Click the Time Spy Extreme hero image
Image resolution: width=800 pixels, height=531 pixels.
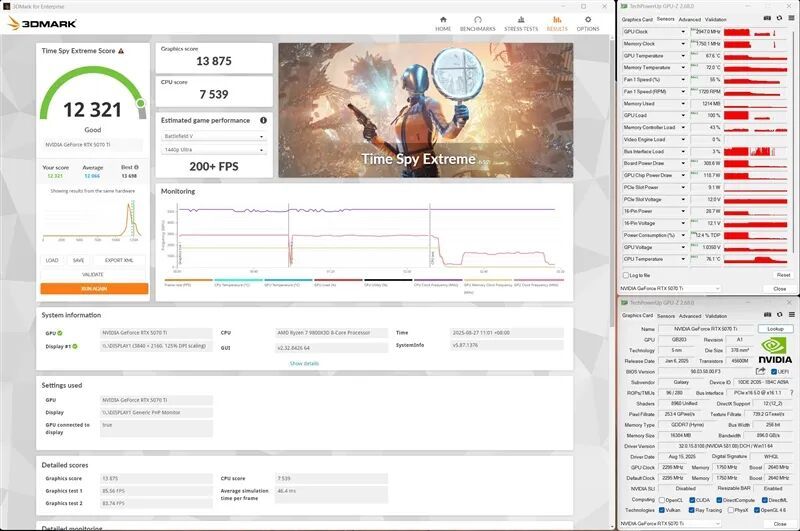(x=426, y=110)
